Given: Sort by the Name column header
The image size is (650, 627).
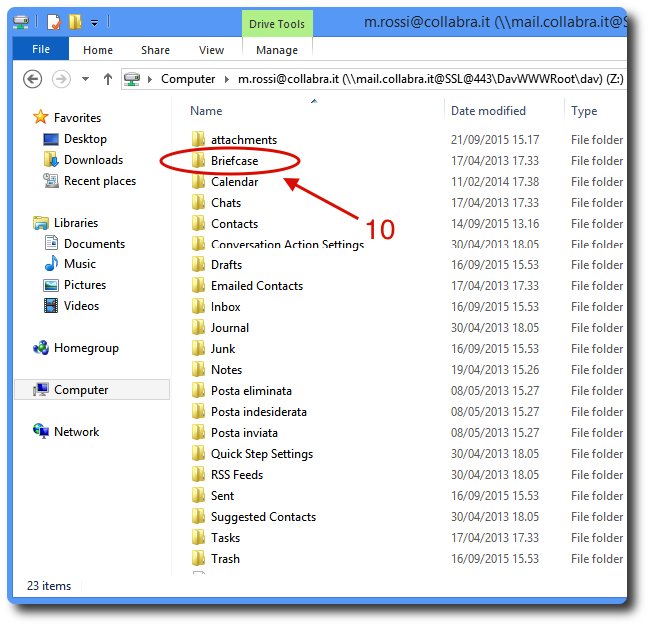Looking at the screenshot, I should [x=206, y=111].
